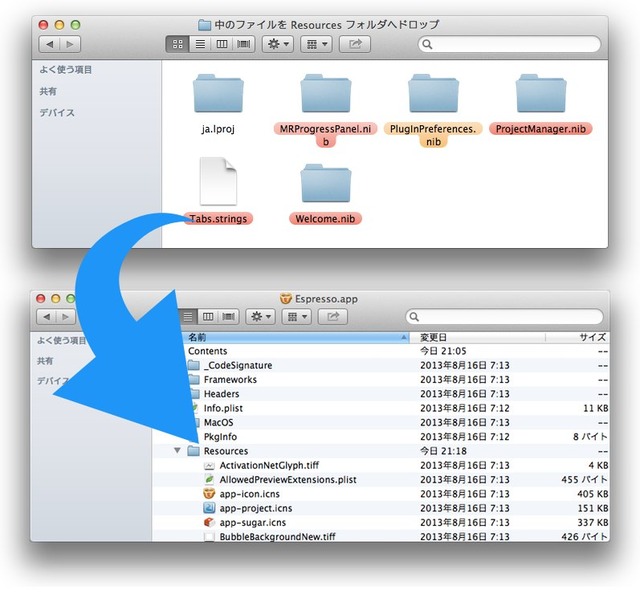This screenshot has height=594, width=640.
Task: Select the app-icon.icns Espresso icon
Action: [209, 494]
